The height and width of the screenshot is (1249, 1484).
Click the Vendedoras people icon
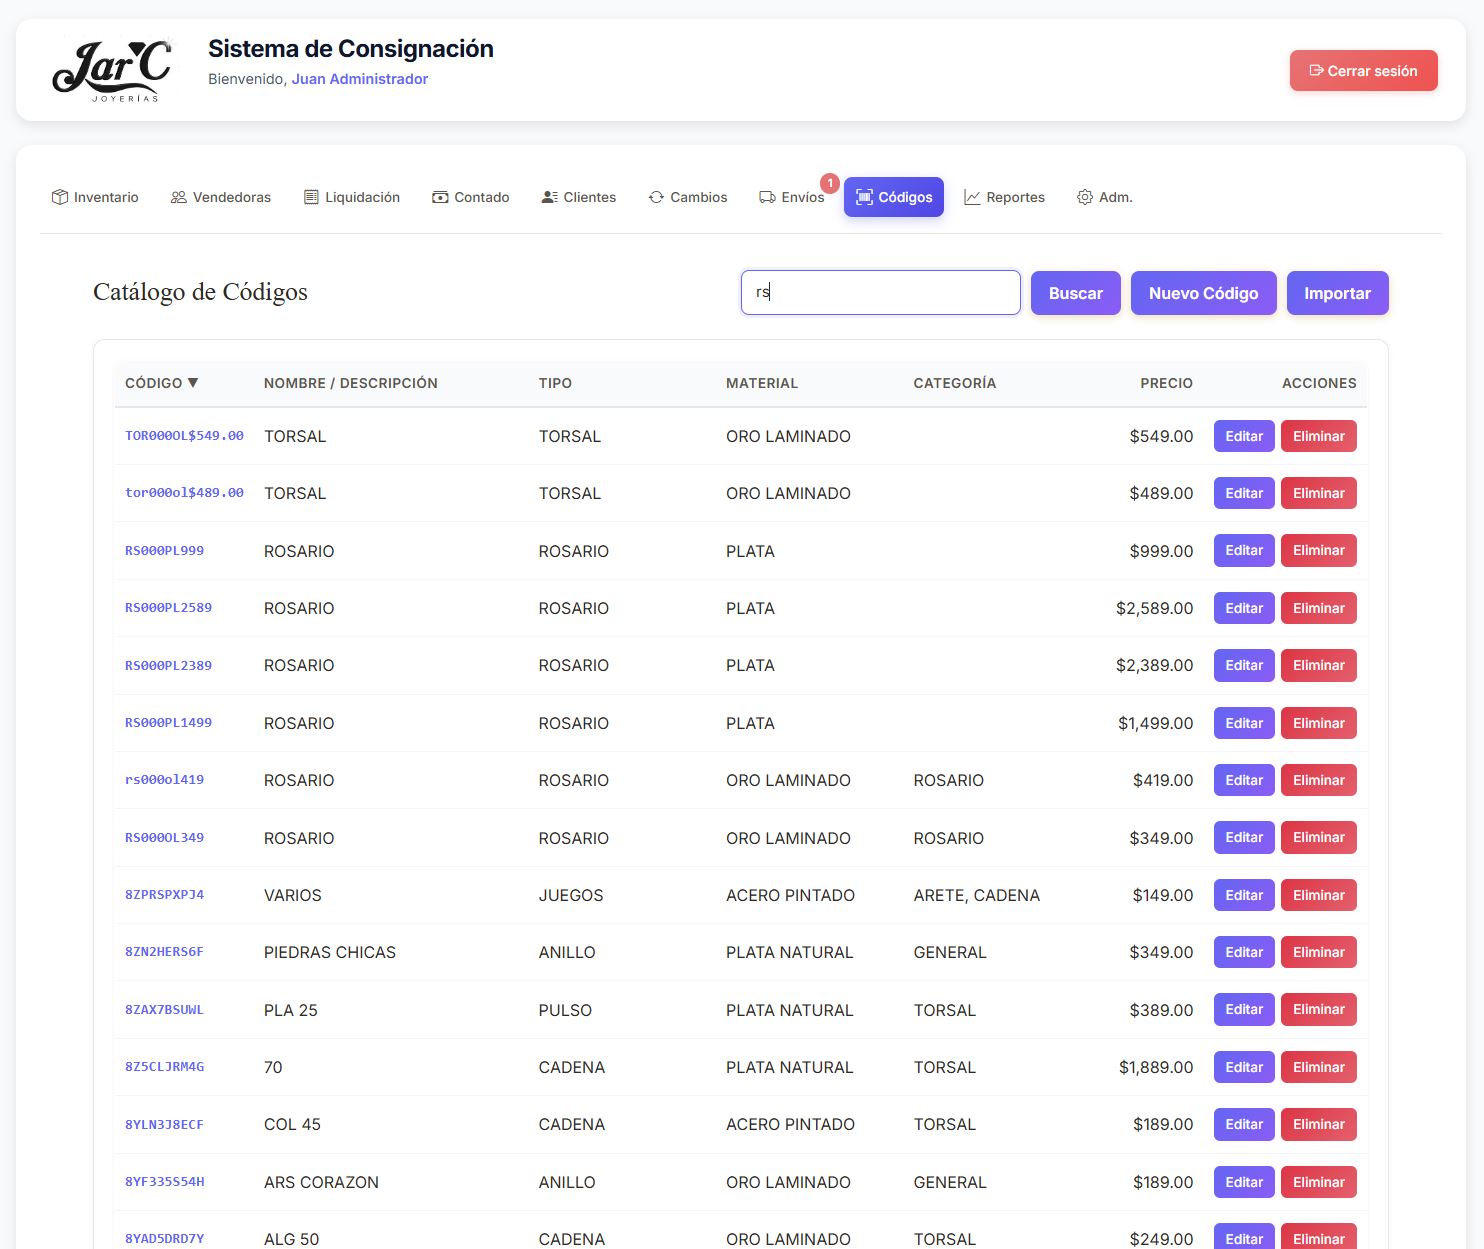(179, 197)
